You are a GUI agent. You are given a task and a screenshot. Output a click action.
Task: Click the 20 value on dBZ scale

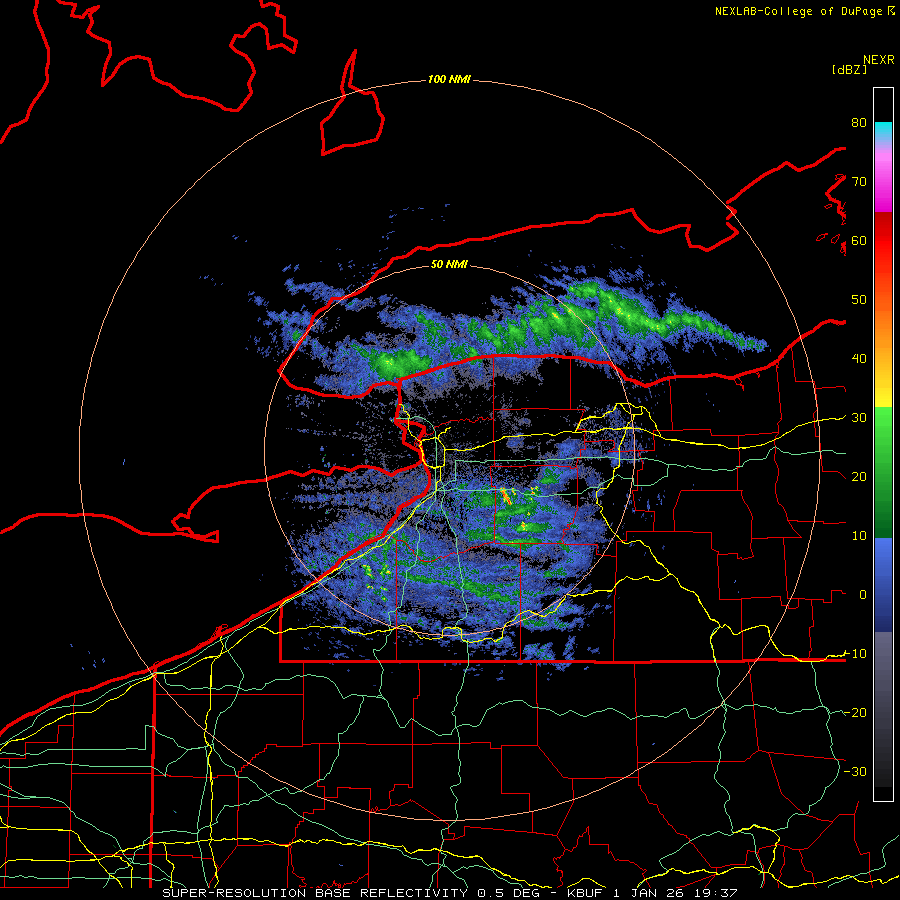(859, 476)
